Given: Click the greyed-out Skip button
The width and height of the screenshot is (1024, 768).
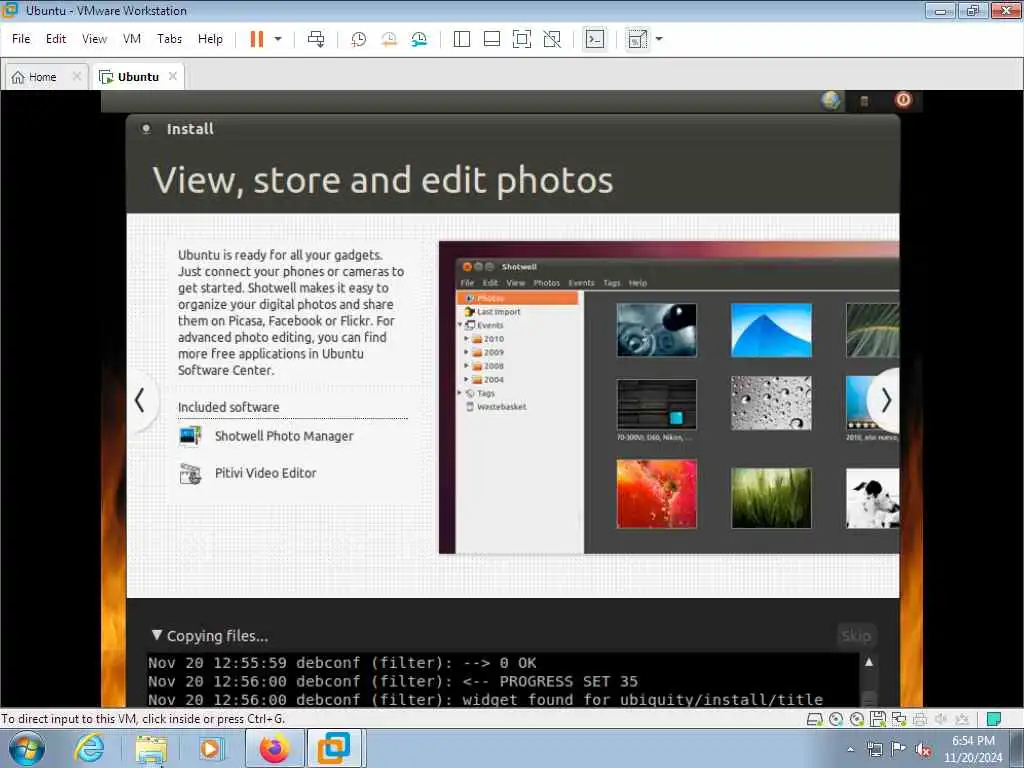Looking at the screenshot, I should [x=856, y=635].
